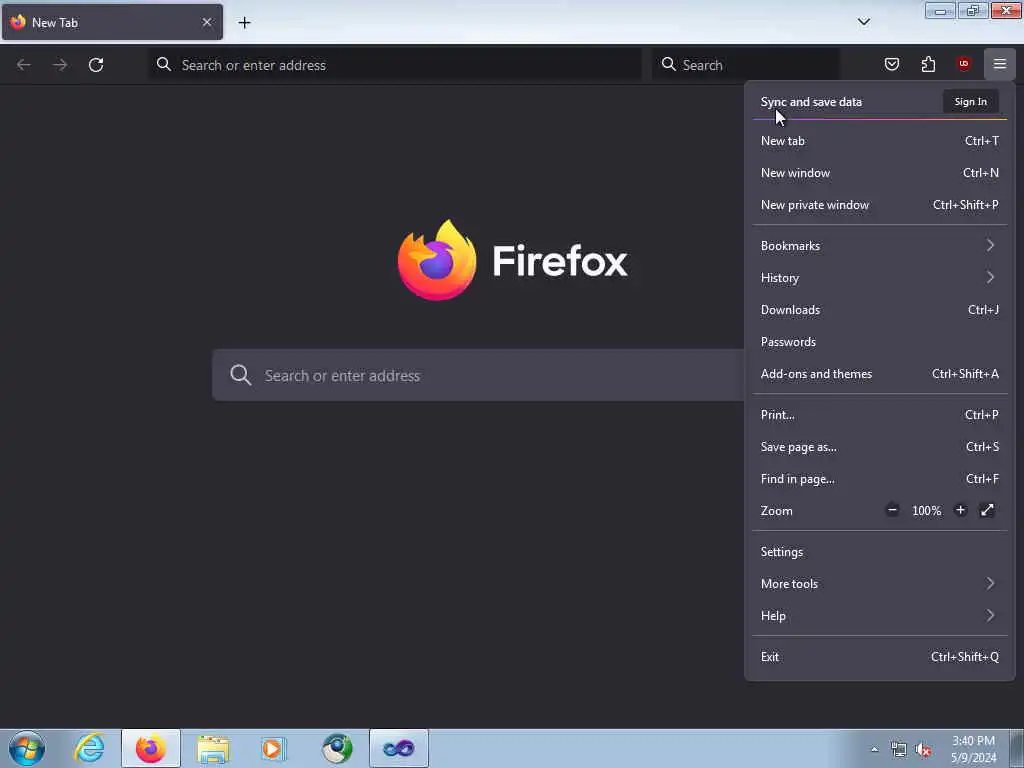Open Passwords from the menu
The width and height of the screenshot is (1024, 768).
pyautogui.click(x=879, y=342)
